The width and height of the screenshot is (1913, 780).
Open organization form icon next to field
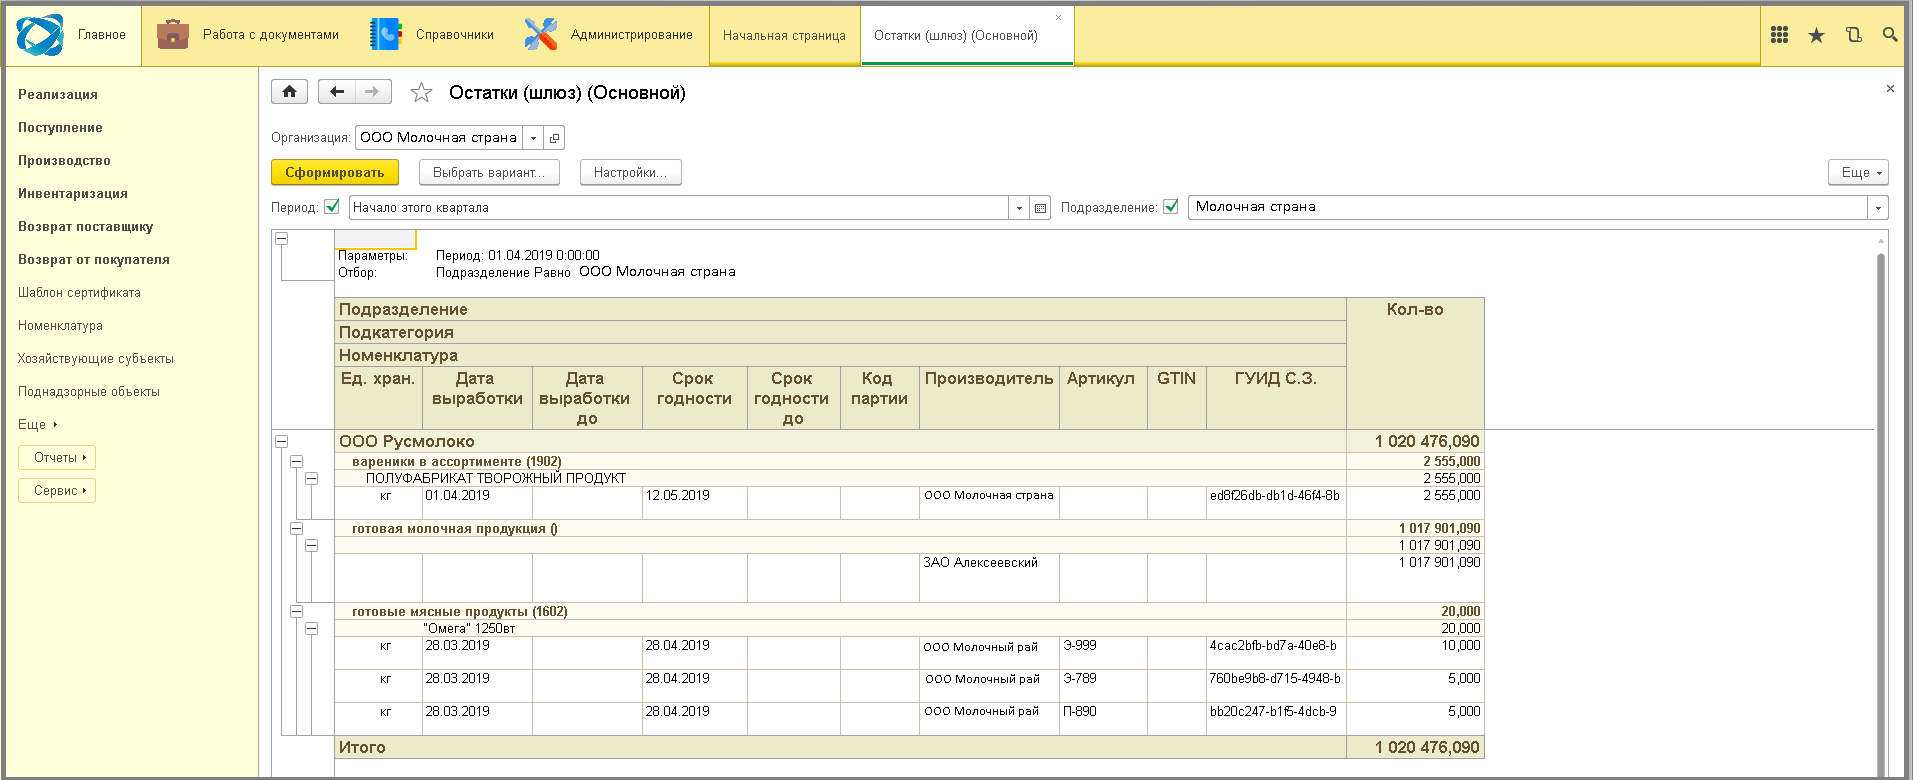click(555, 138)
